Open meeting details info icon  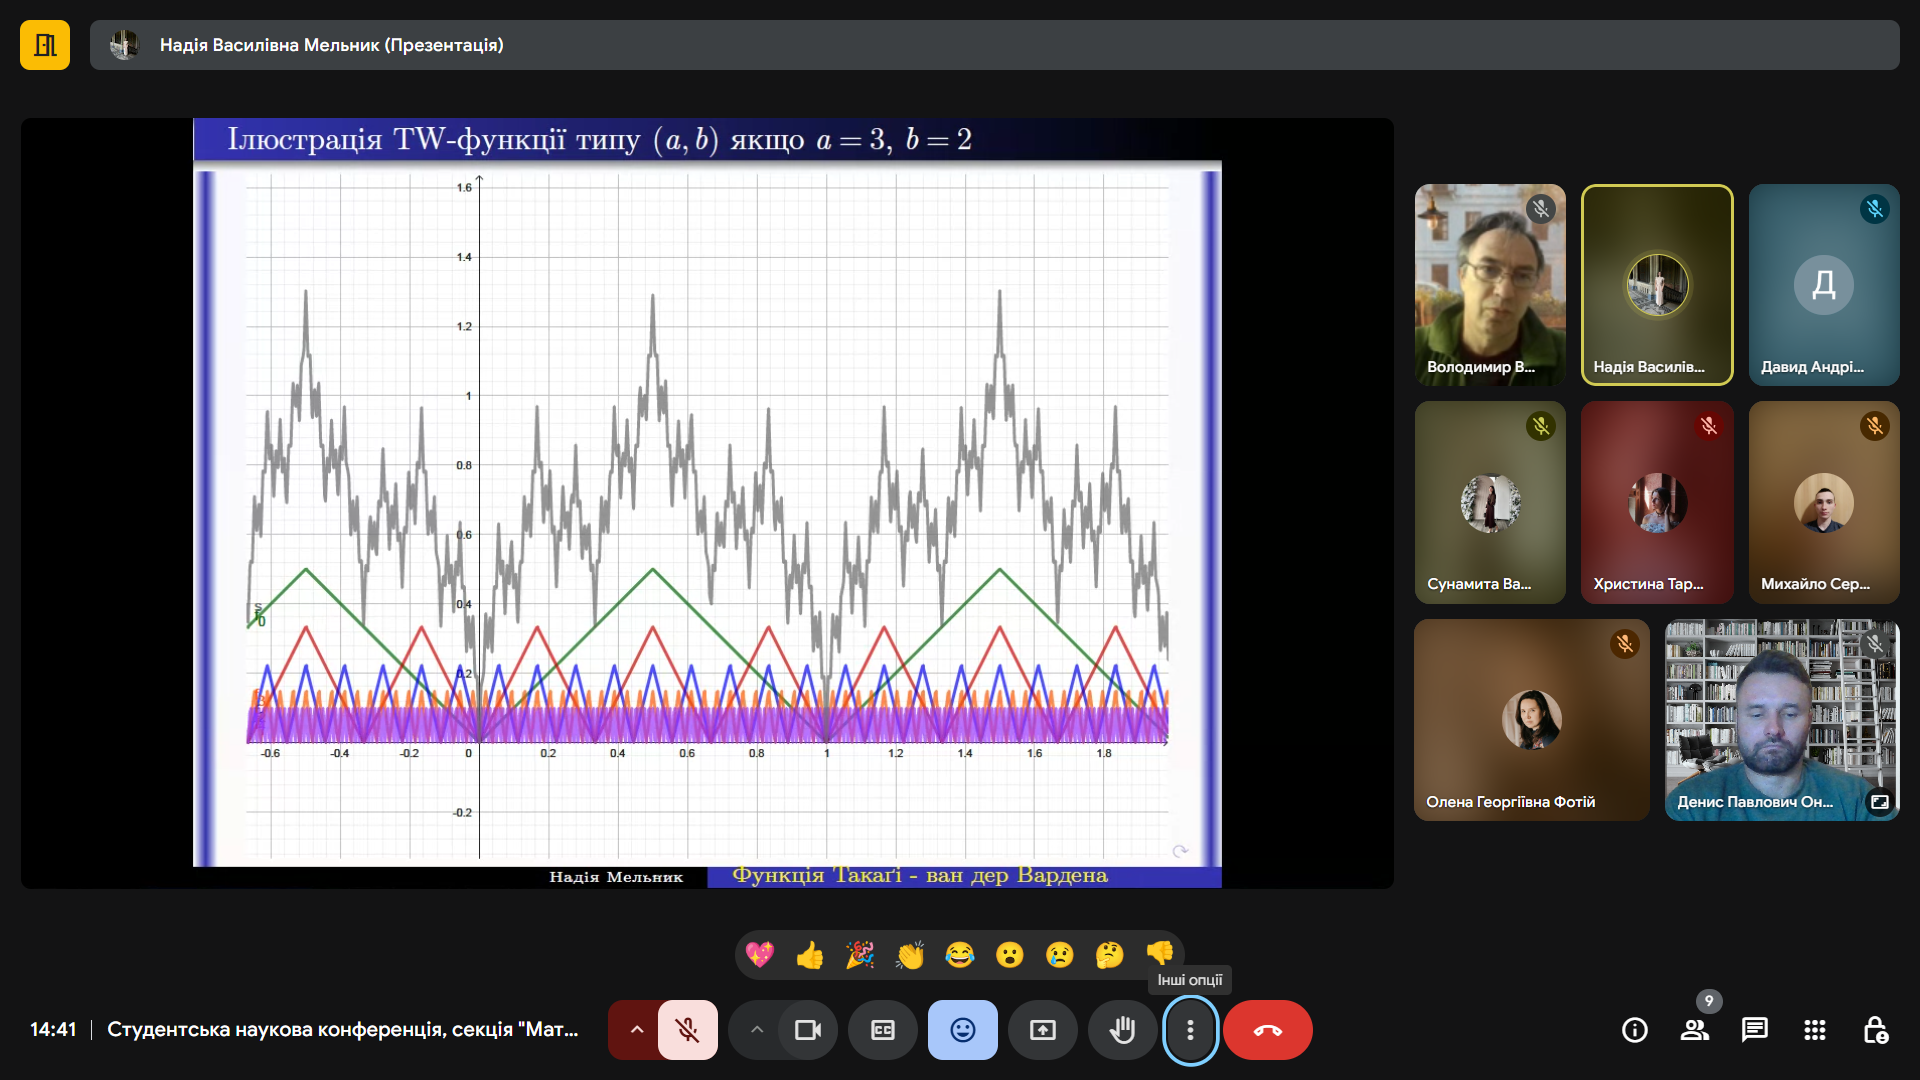click(x=1635, y=1030)
